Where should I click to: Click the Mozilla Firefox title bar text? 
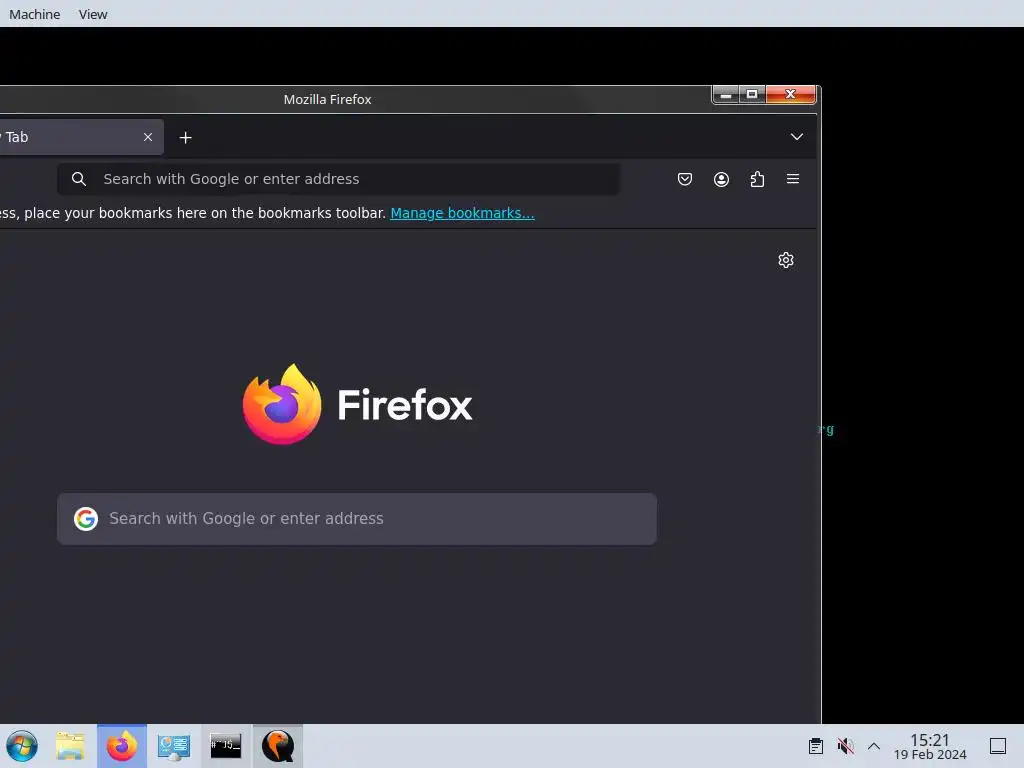(x=327, y=99)
